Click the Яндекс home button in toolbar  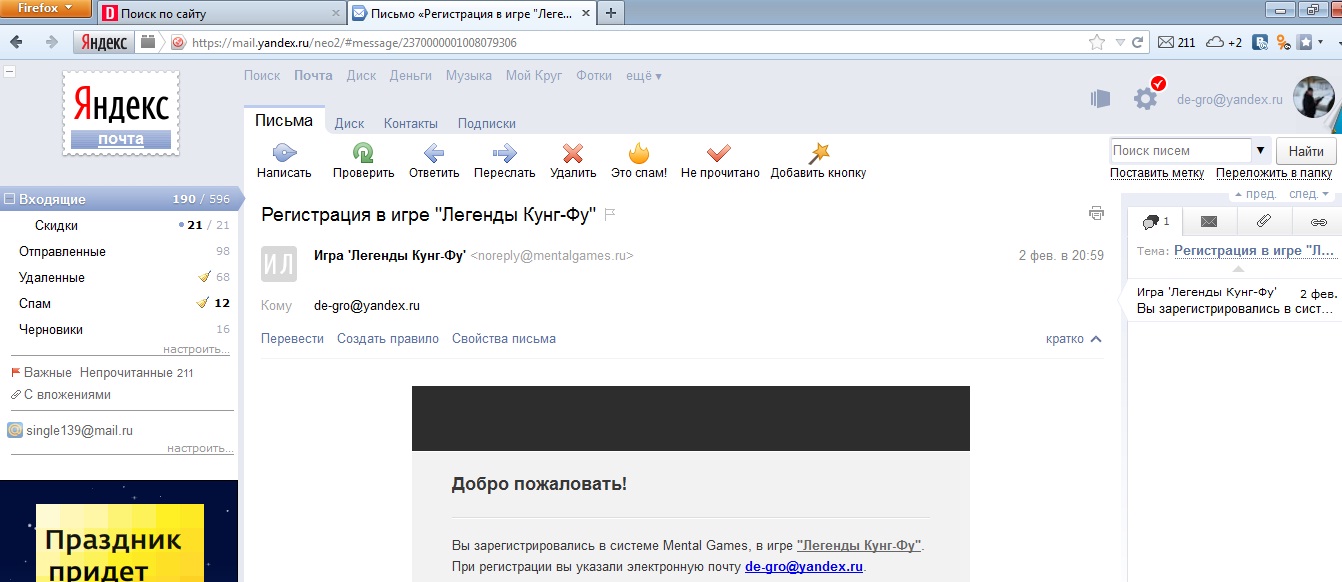(104, 42)
